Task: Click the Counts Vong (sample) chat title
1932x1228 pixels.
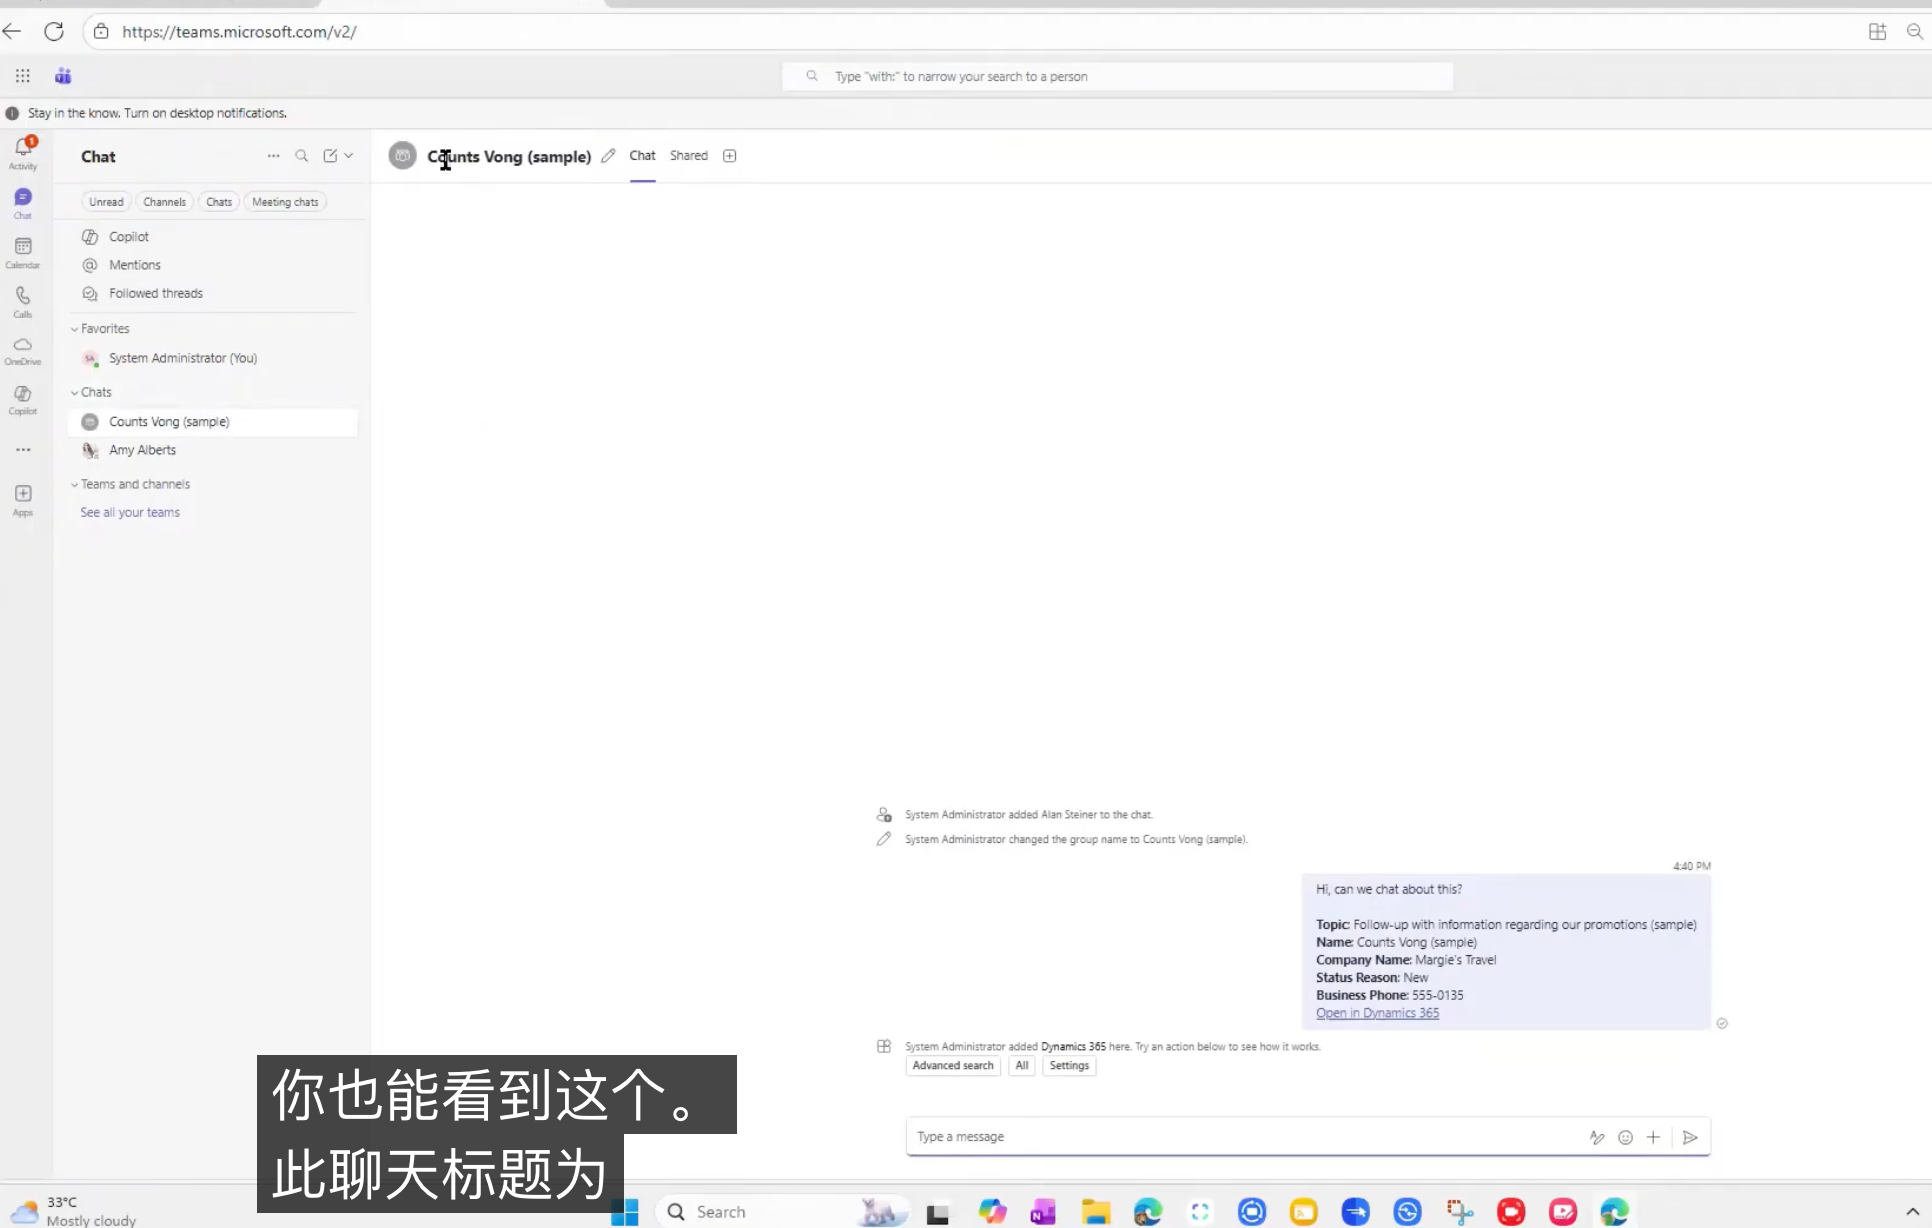Action: pyautogui.click(x=509, y=157)
